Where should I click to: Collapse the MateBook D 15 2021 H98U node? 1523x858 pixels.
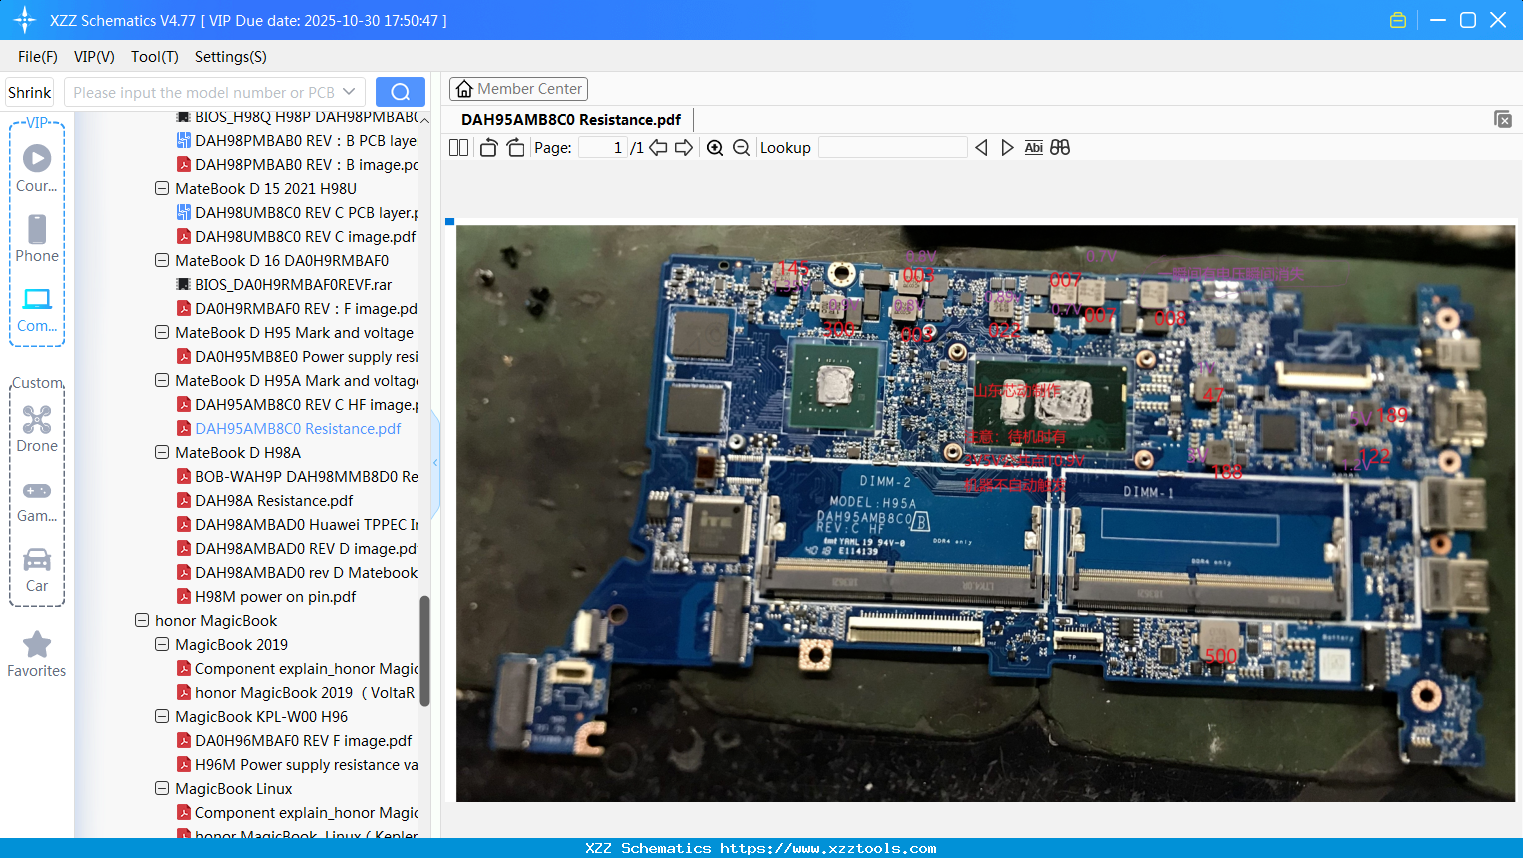[x=162, y=189]
